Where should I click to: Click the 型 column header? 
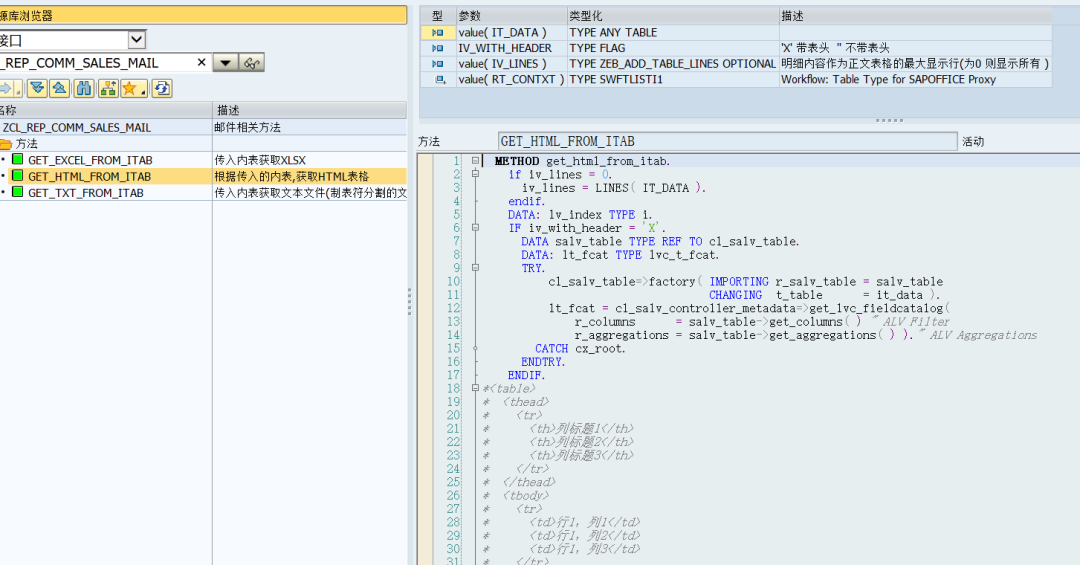(438, 16)
